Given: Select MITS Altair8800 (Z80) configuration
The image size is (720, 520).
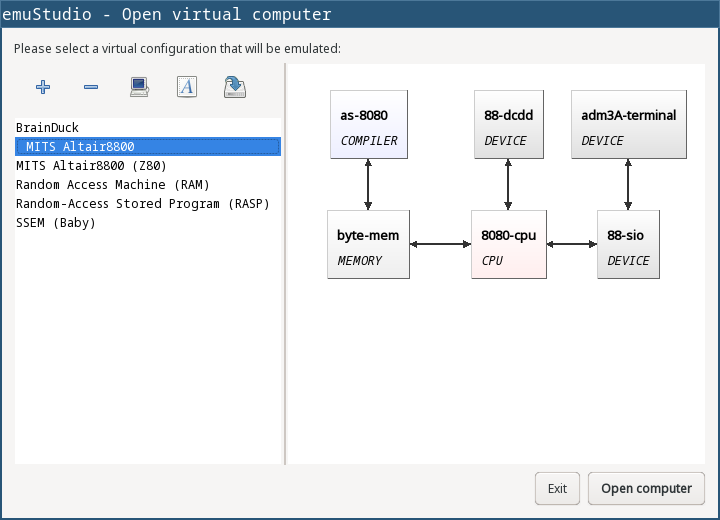Looking at the screenshot, I should [148, 165].
